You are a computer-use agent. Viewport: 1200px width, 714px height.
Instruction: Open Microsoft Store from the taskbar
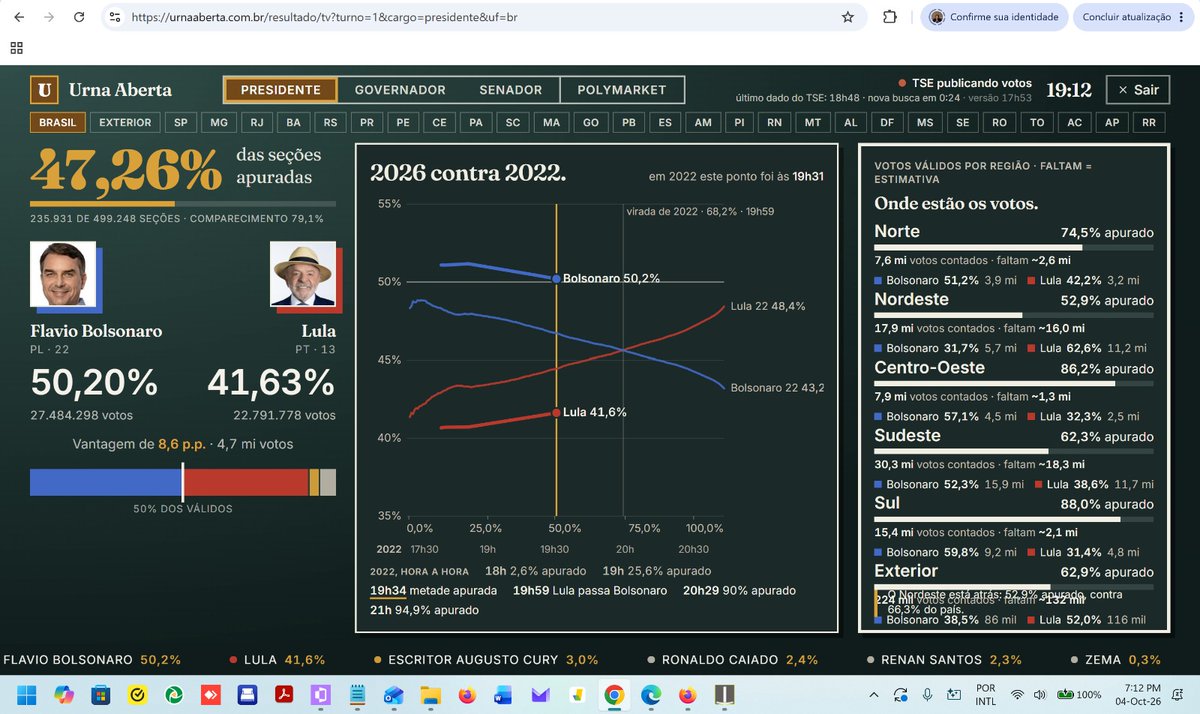(101, 694)
